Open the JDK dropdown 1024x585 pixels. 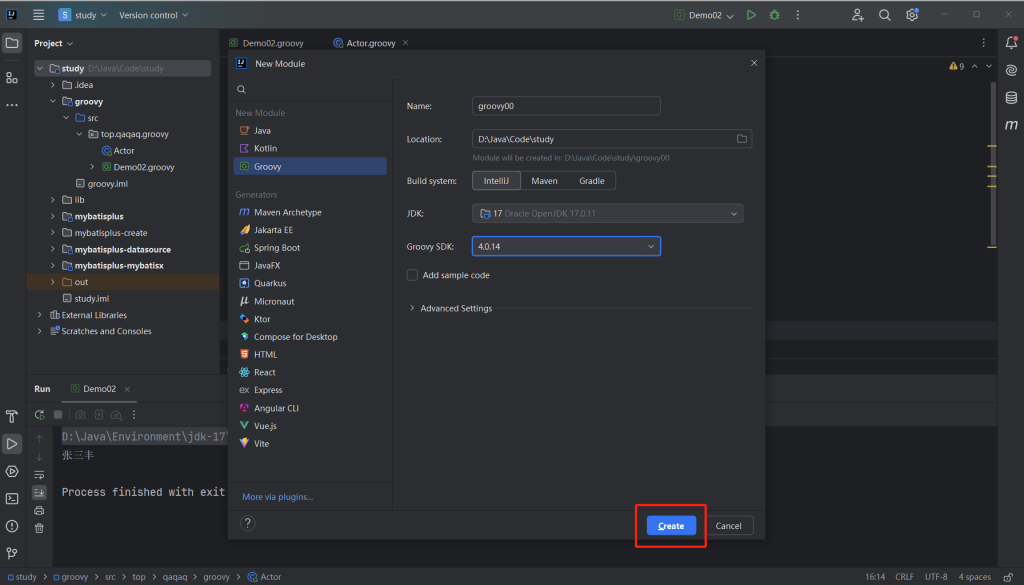607,213
